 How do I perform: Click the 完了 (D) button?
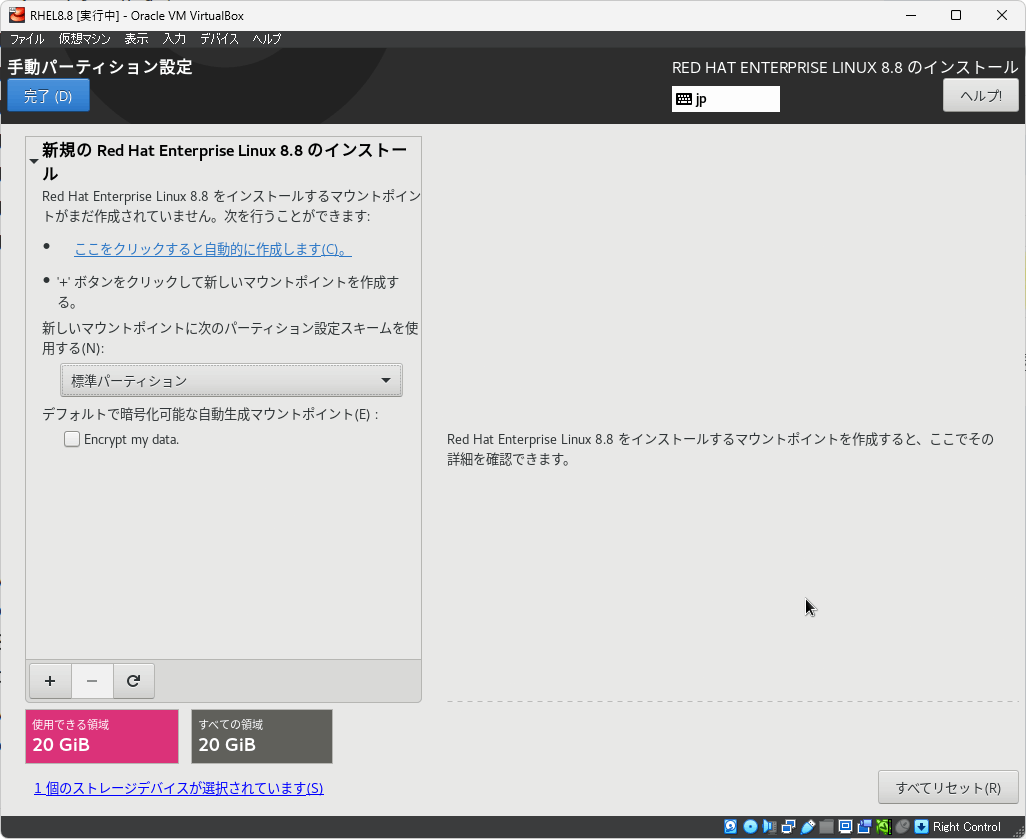[x=48, y=96]
